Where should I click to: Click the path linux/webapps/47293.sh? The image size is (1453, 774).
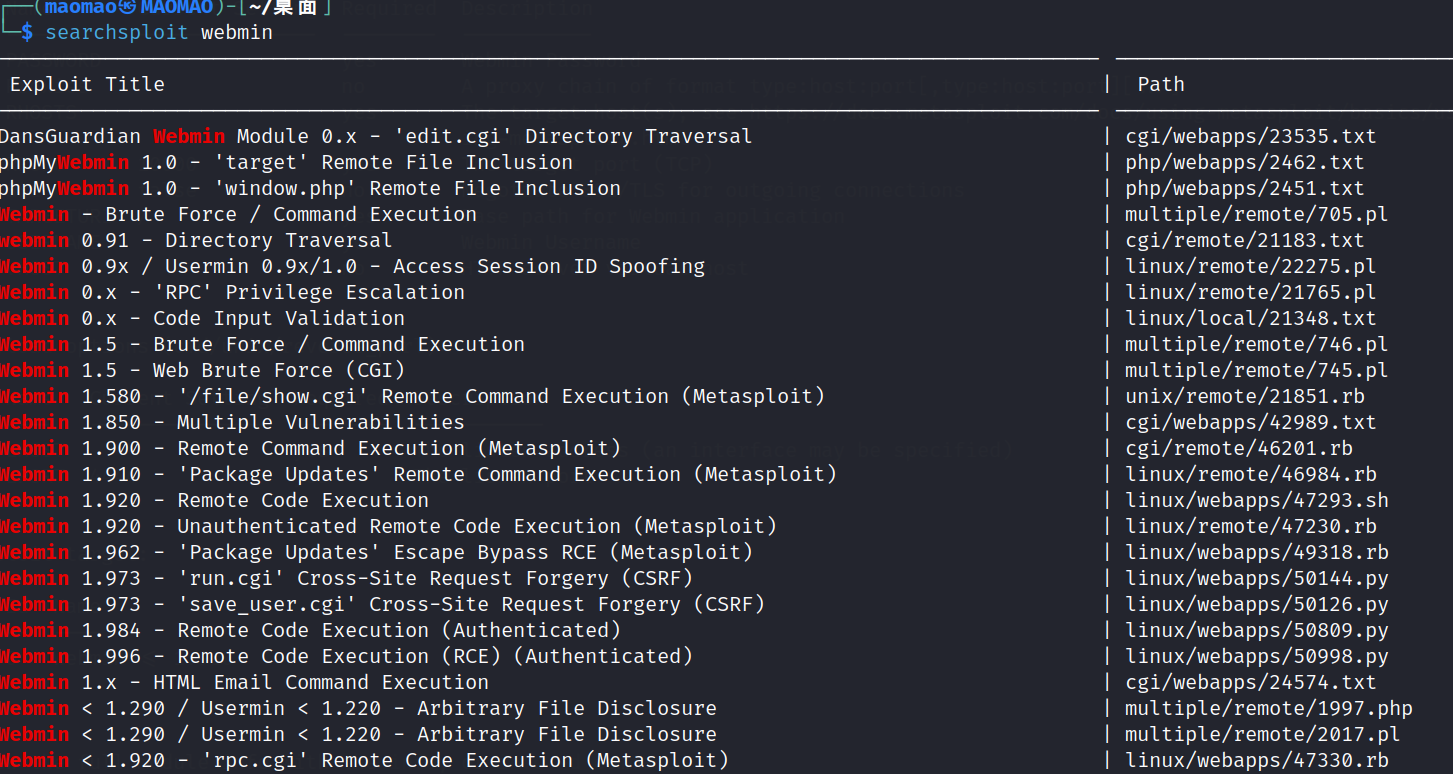coord(1256,501)
